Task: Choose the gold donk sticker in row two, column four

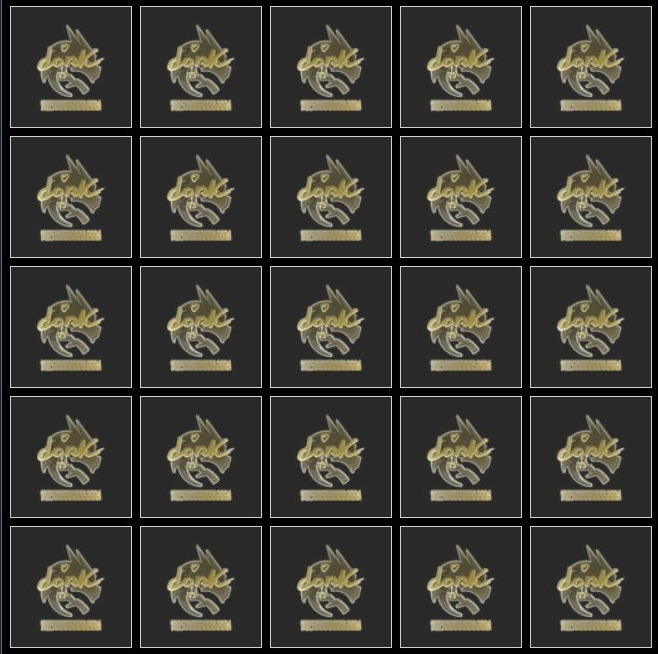Action: [x=461, y=197]
